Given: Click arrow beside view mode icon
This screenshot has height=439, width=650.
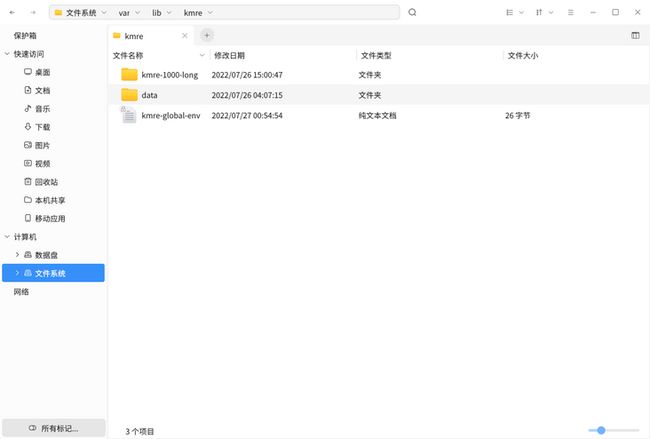Looking at the screenshot, I should (521, 12).
